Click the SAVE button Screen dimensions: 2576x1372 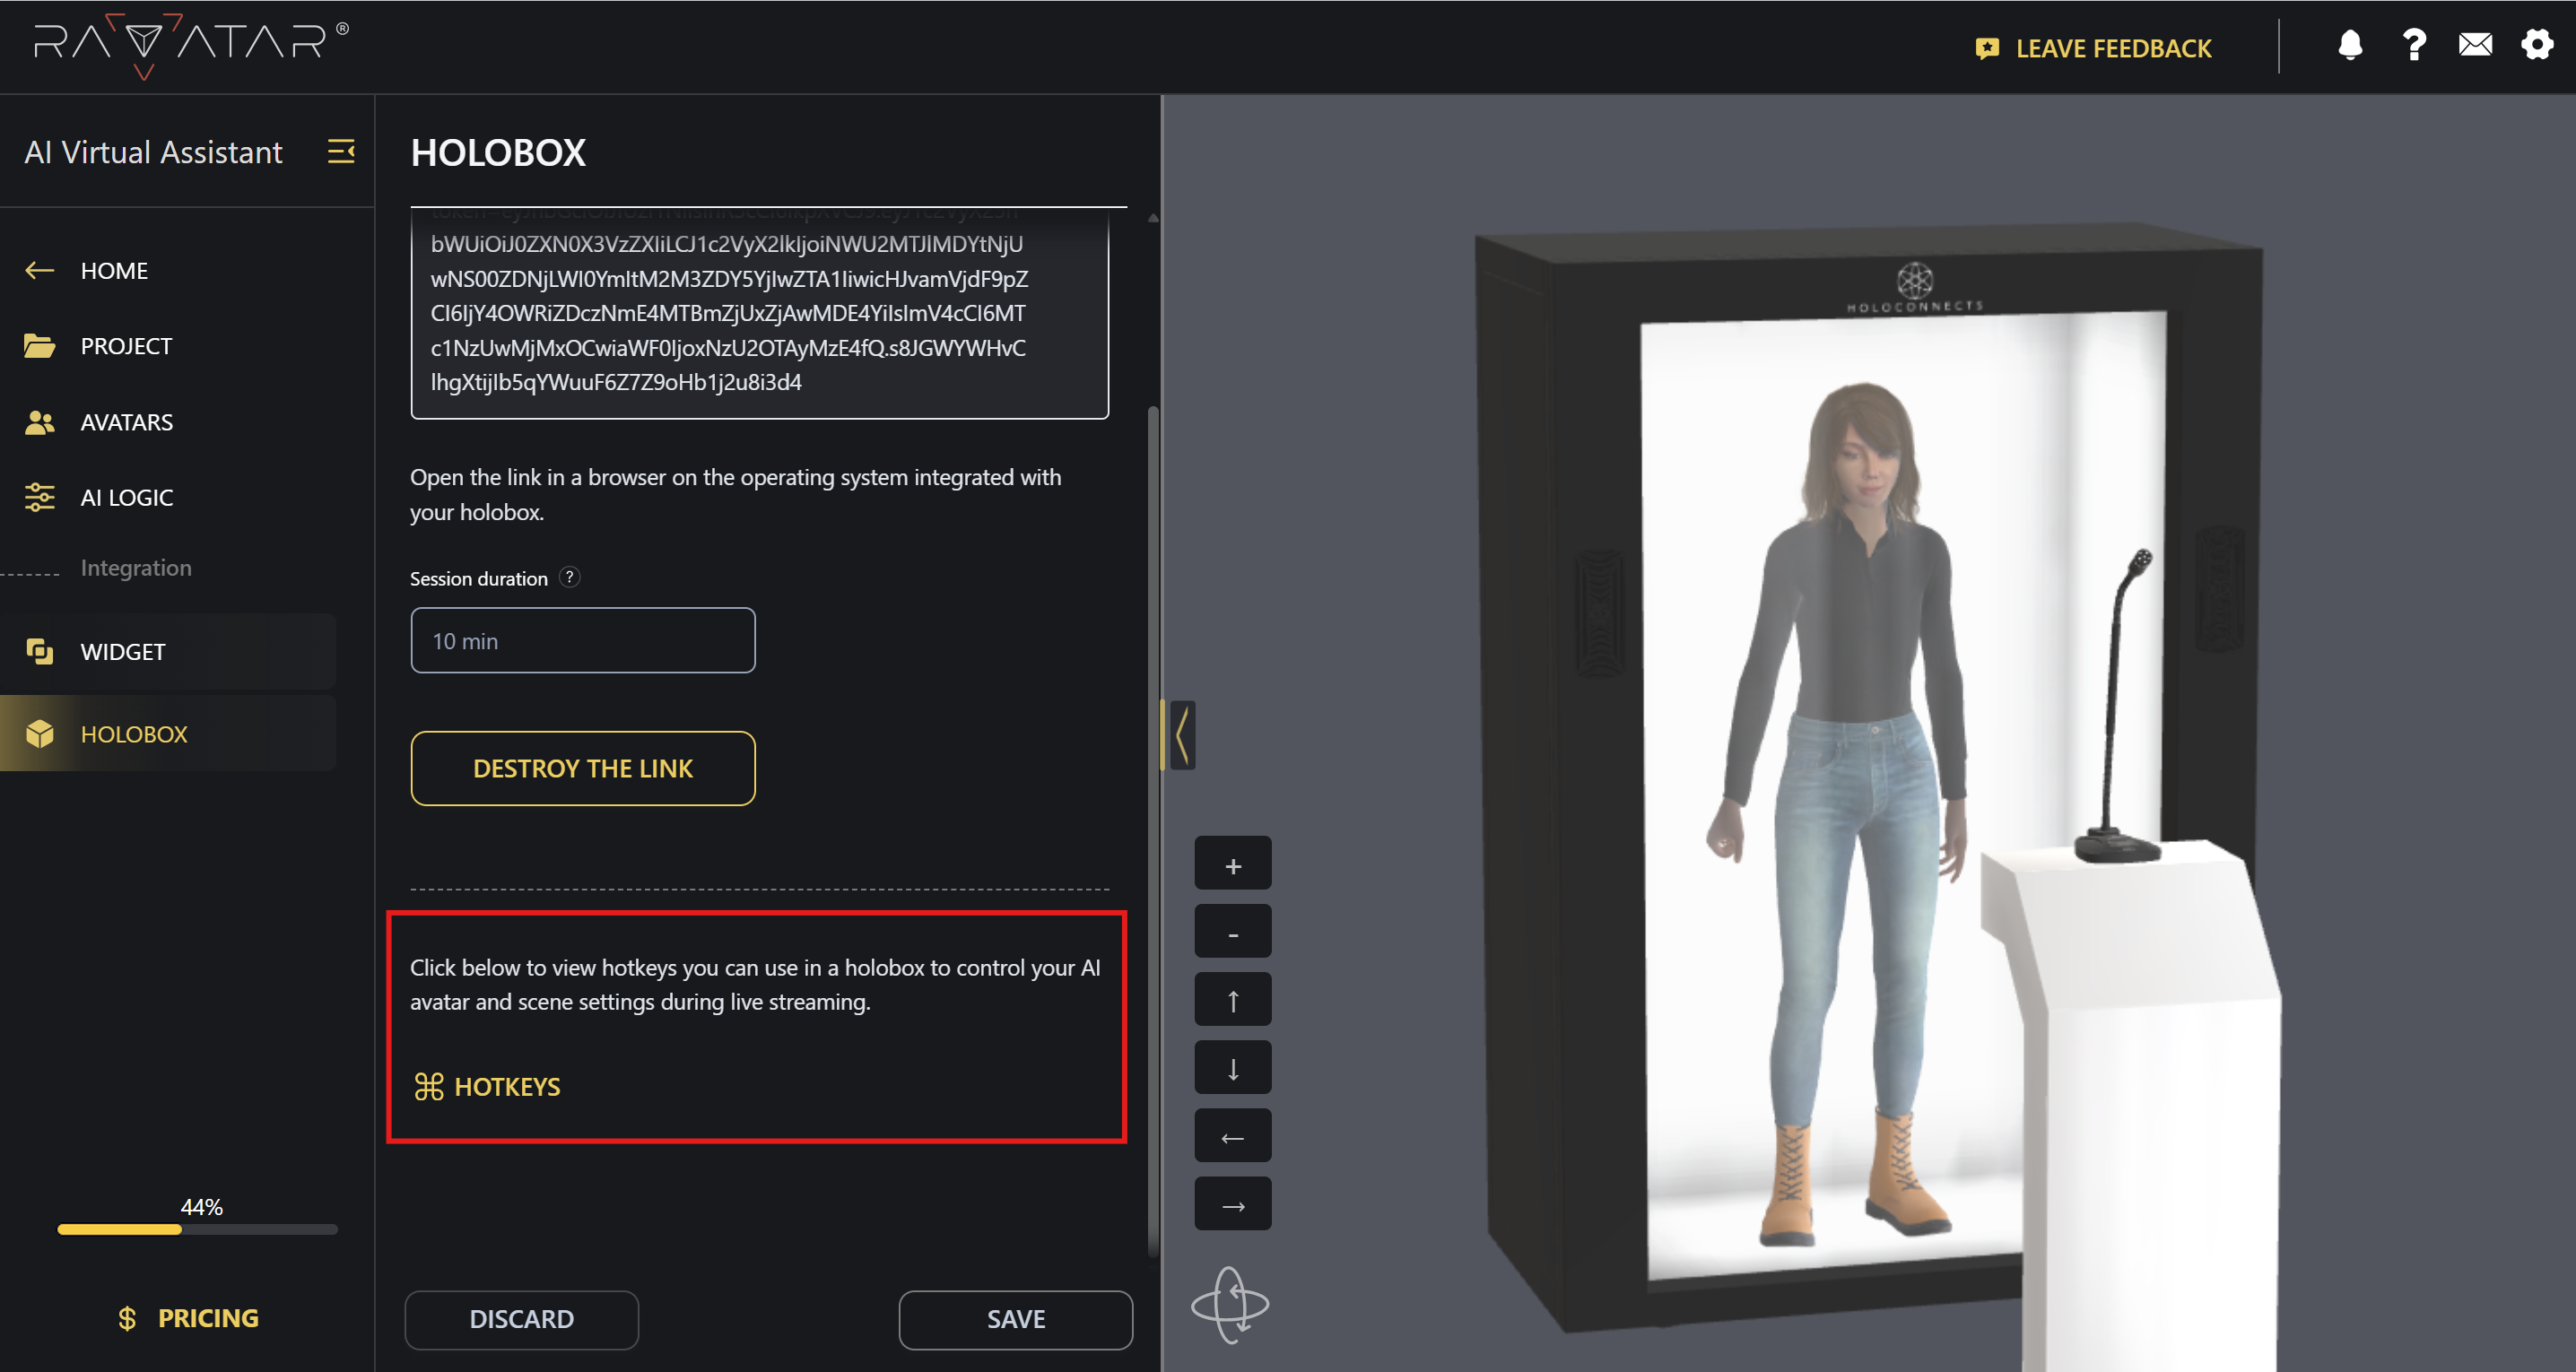(x=1015, y=1319)
